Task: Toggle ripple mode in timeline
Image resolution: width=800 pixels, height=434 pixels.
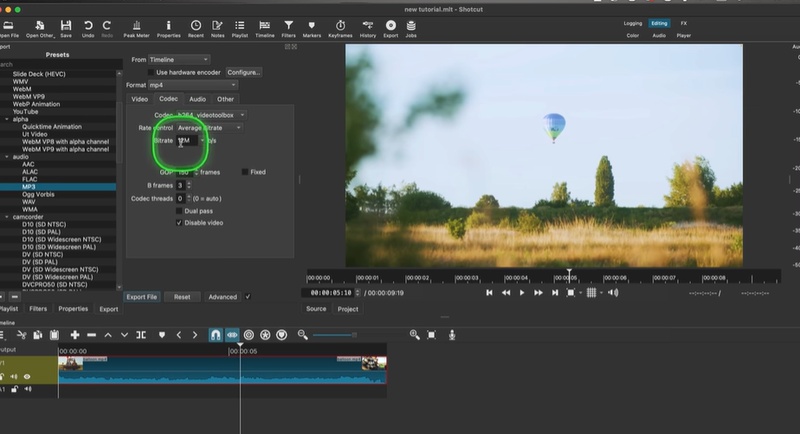Action: pos(248,335)
